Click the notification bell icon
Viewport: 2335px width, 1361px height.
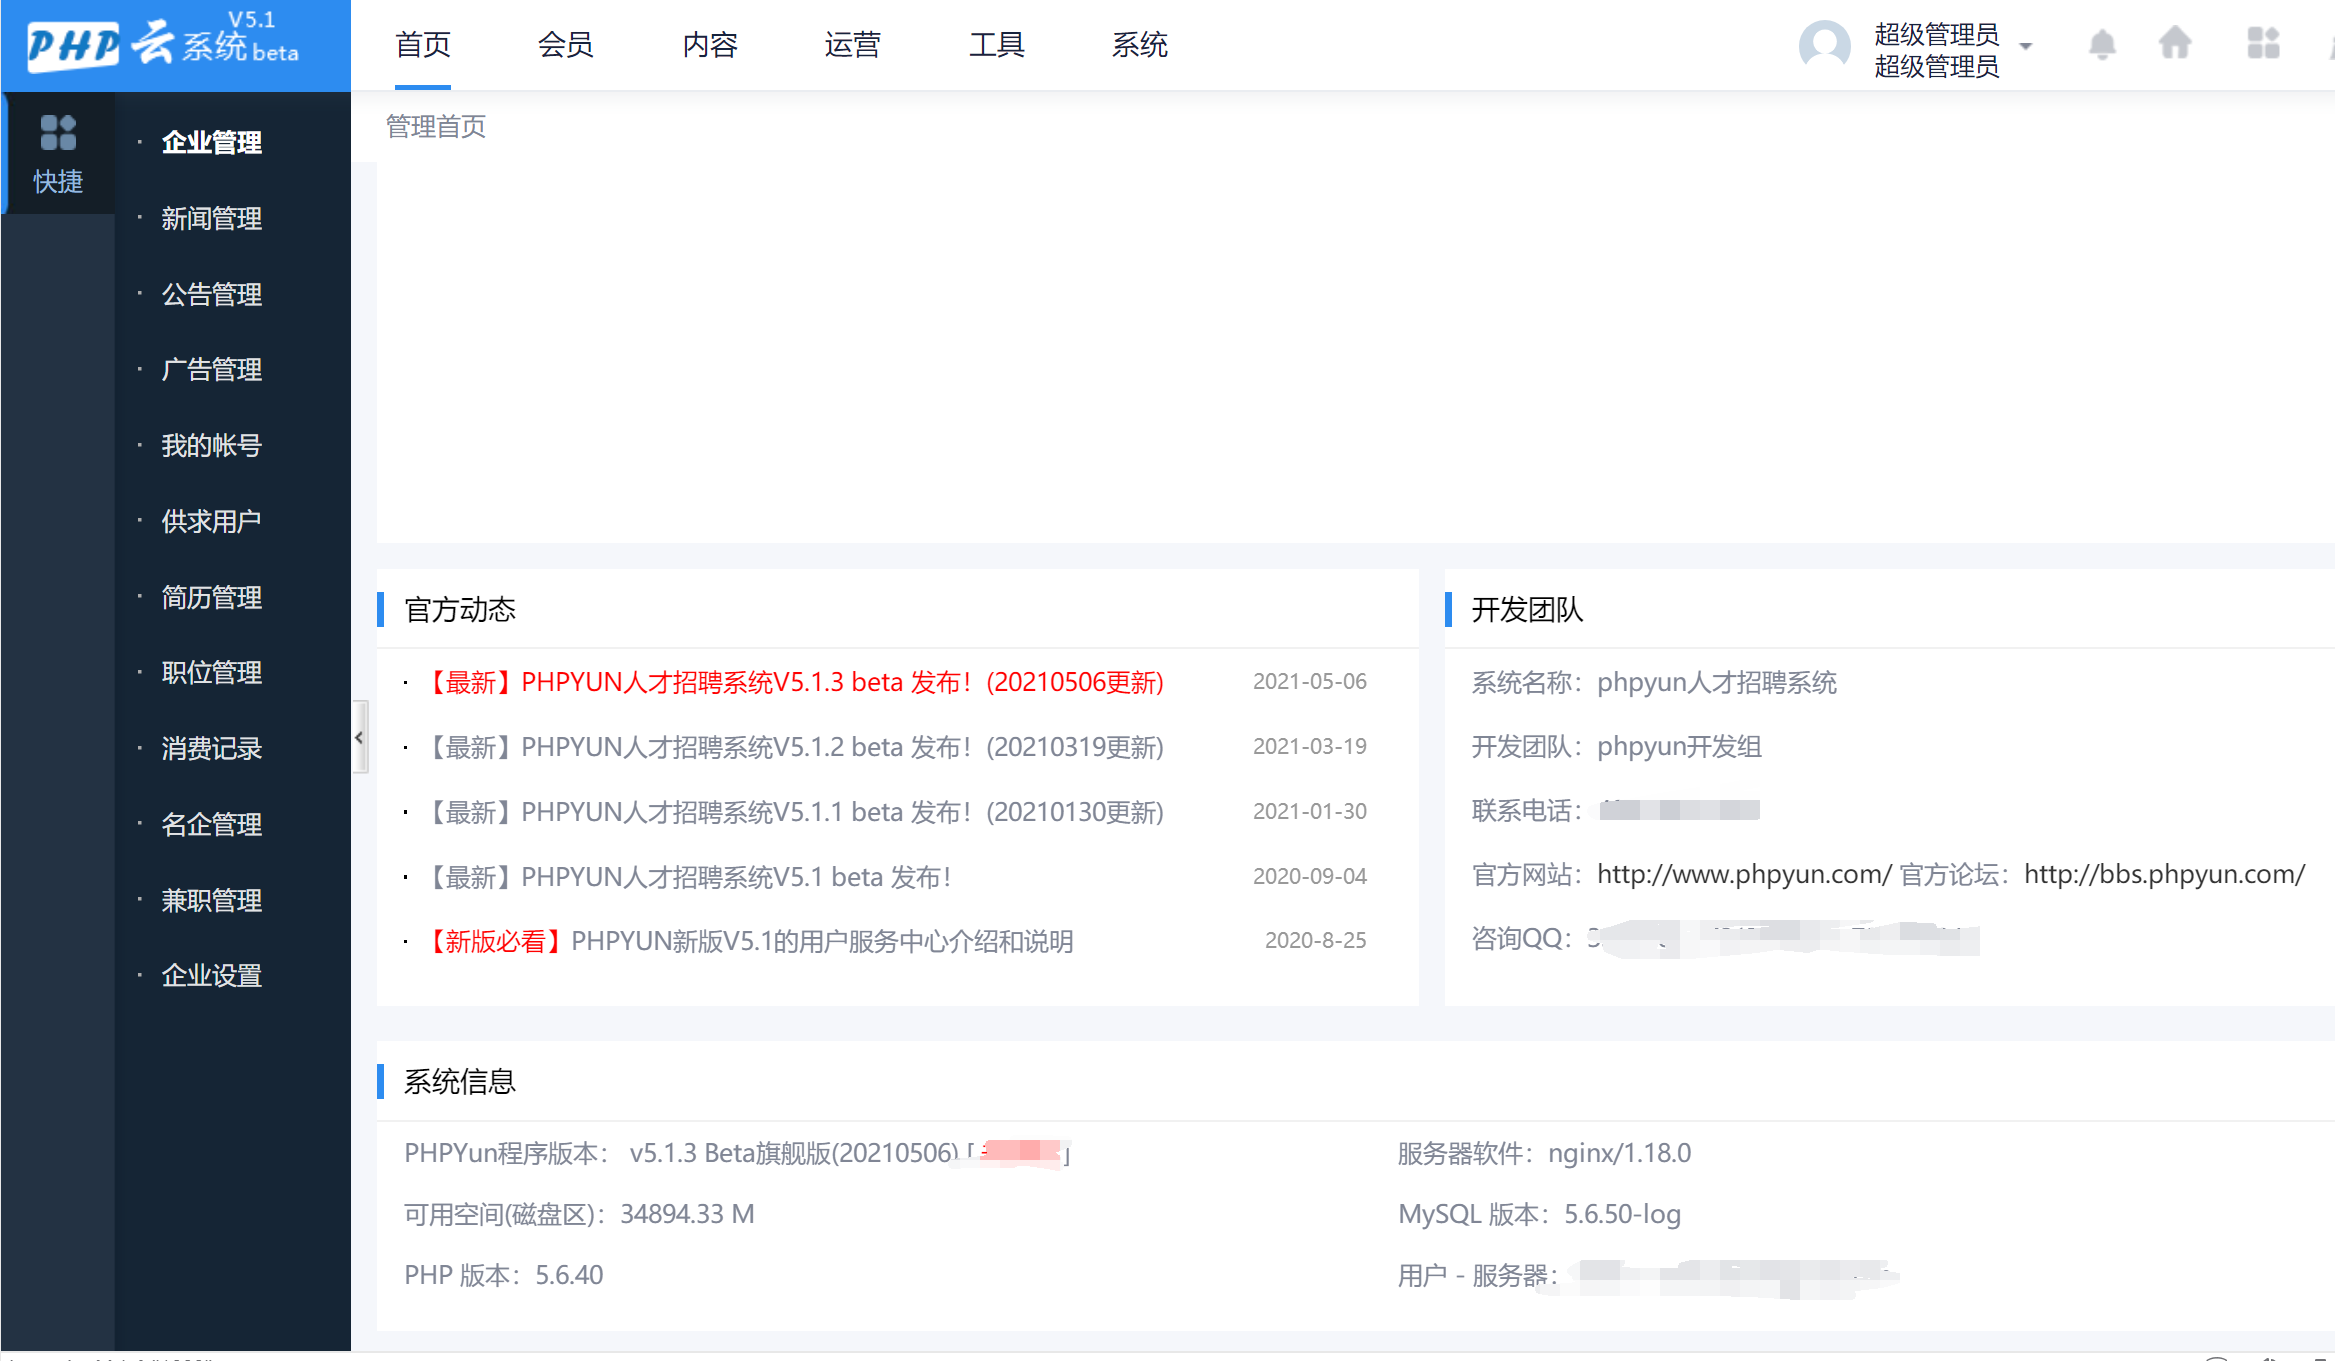[2102, 45]
